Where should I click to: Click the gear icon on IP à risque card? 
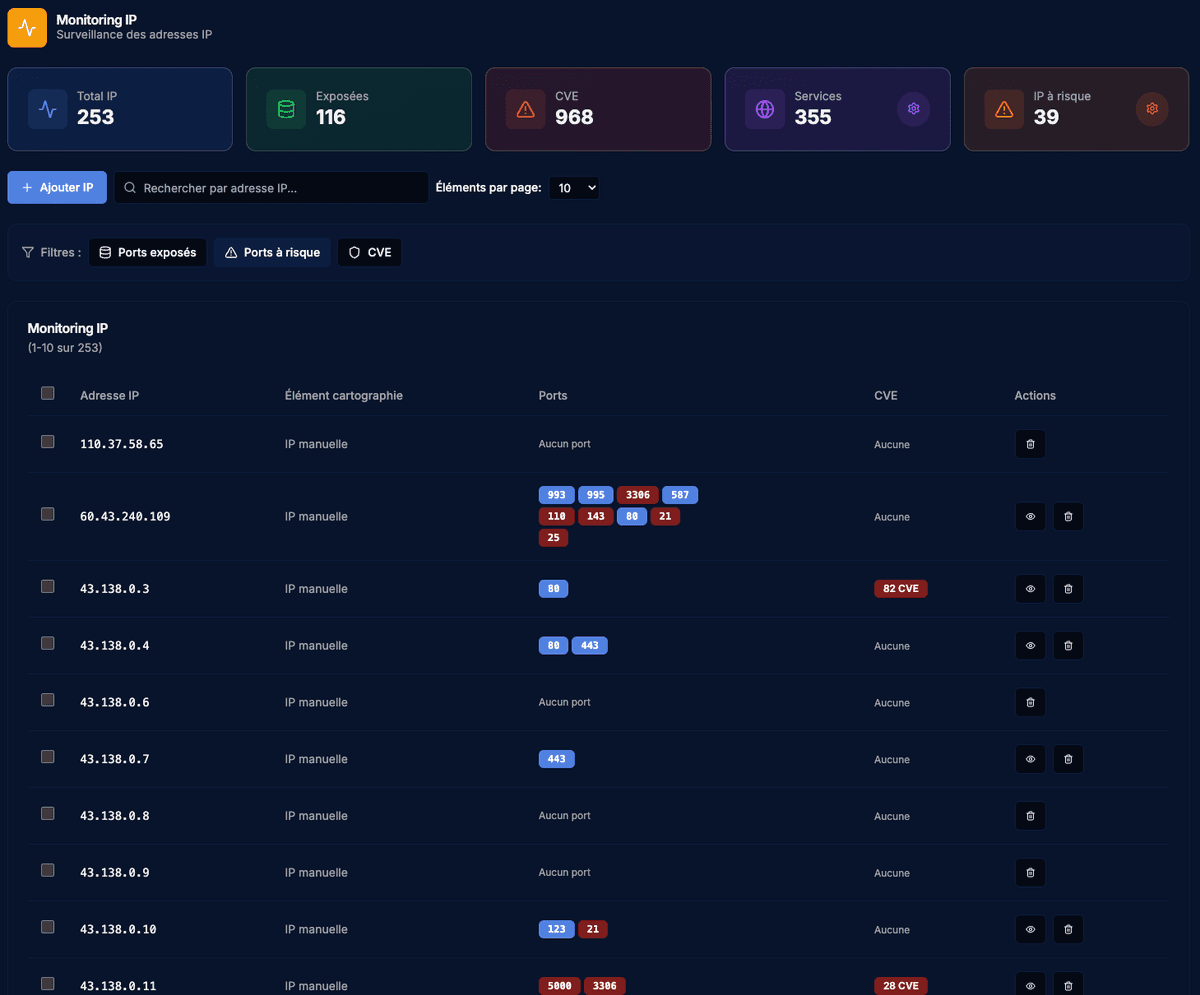pyautogui.click(x=1152, y=109)
